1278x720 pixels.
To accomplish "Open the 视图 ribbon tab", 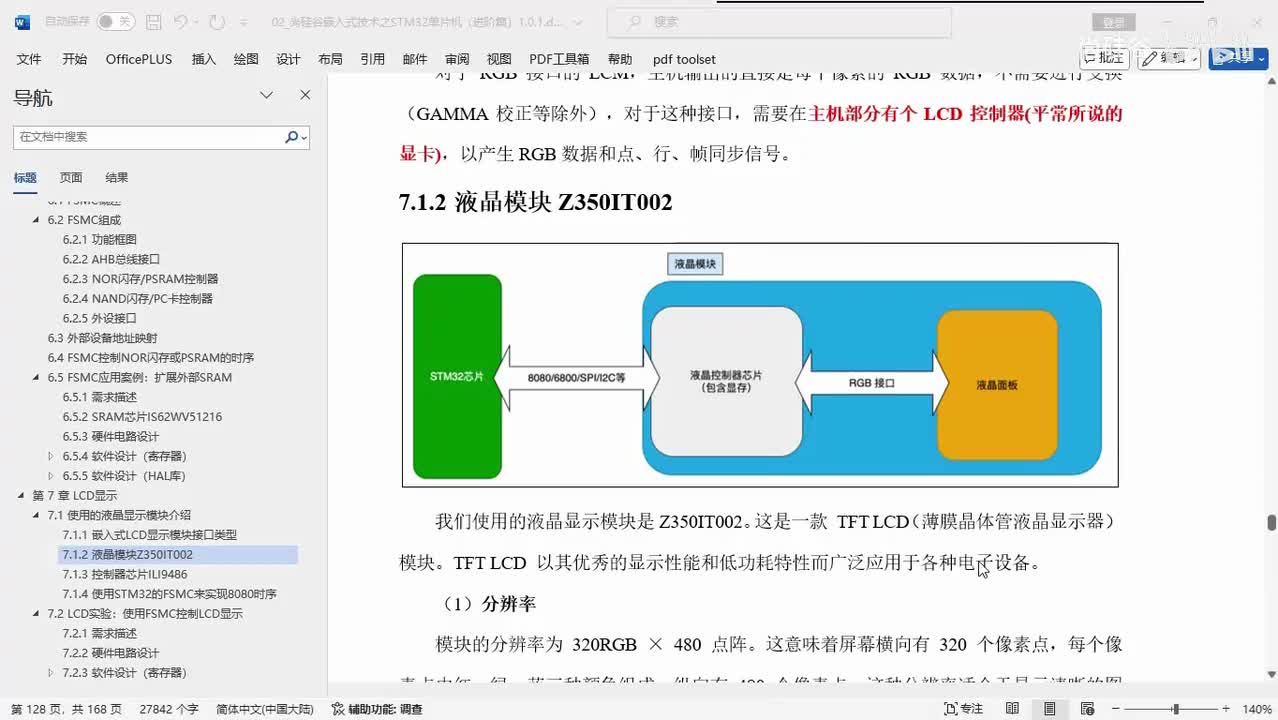I will click(499, 59).
